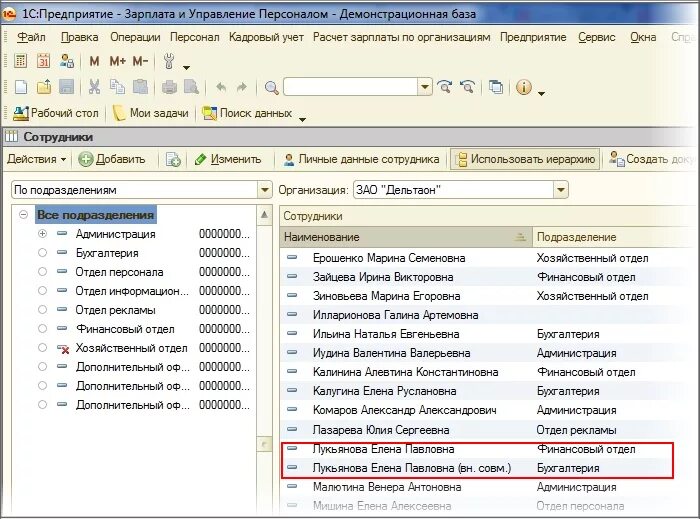The image size is (700, 519).
Task: Open the Правка menu
Action: (79, 37)
